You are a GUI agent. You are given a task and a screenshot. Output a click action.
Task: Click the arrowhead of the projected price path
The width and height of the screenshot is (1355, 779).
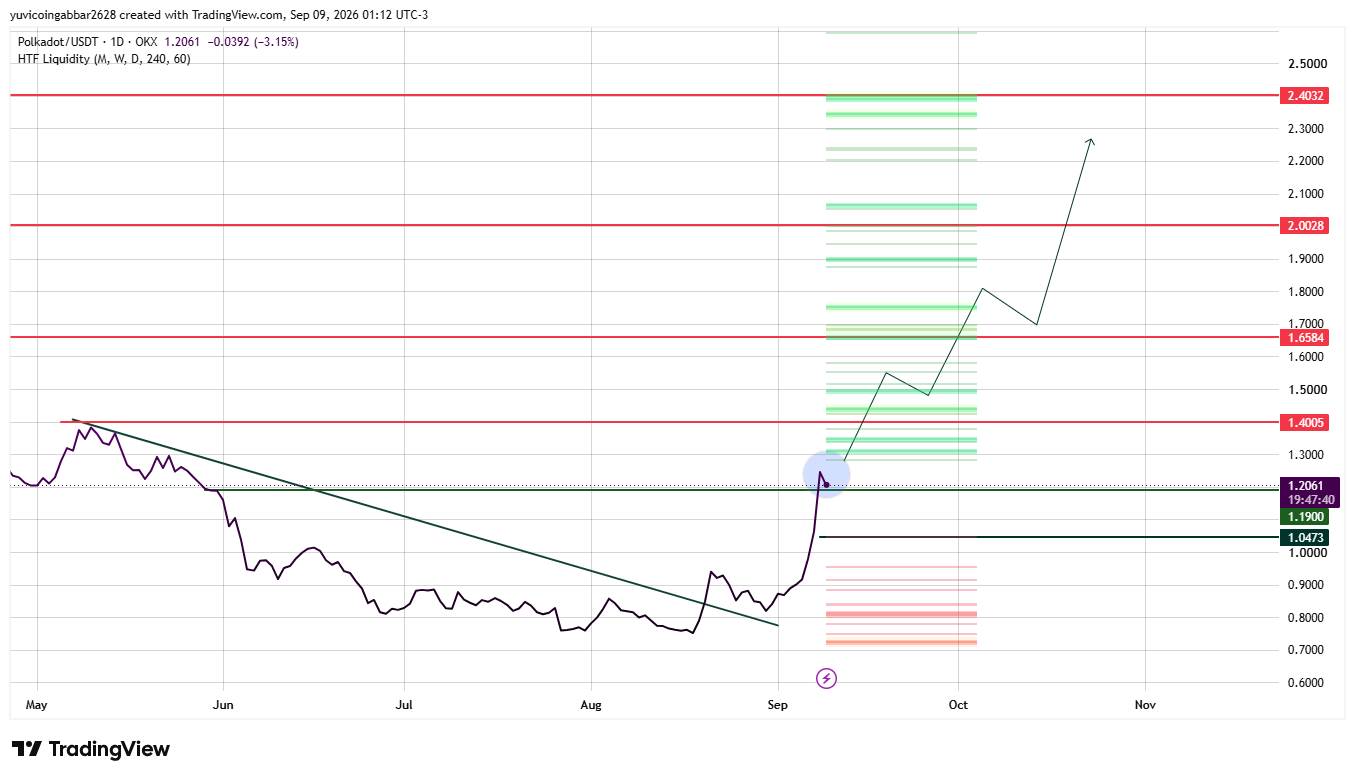pyautogui.click(x=1090, y=142)
